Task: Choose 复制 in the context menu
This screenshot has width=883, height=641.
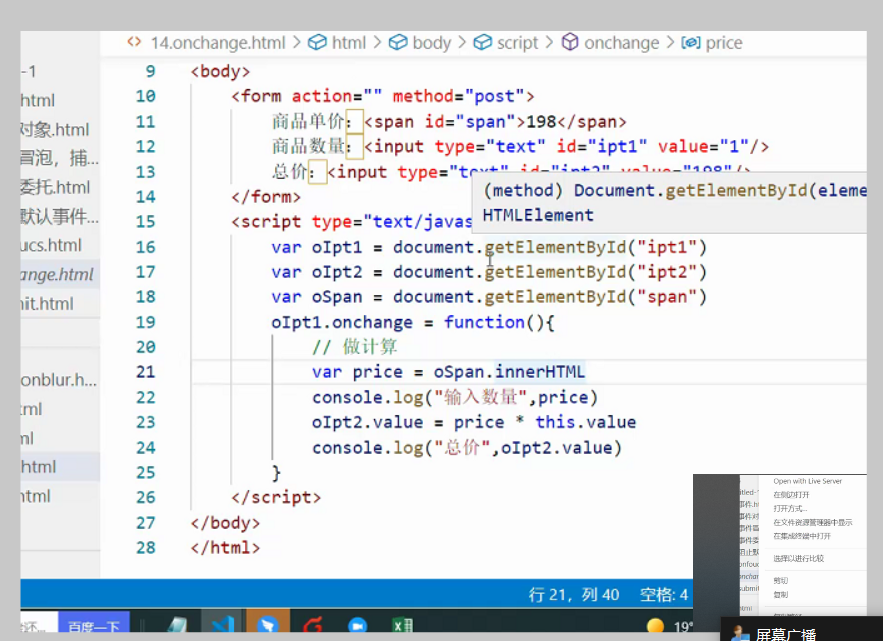Action: pos(780,594)
